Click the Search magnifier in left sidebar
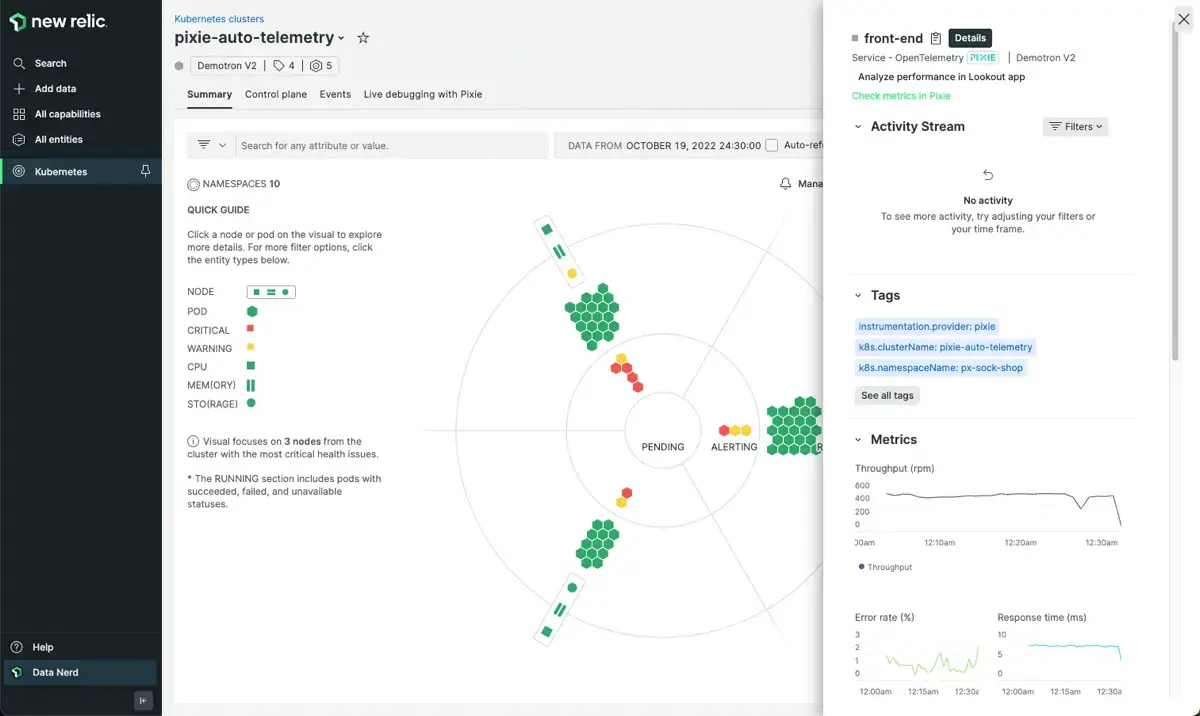 [19, 63]
